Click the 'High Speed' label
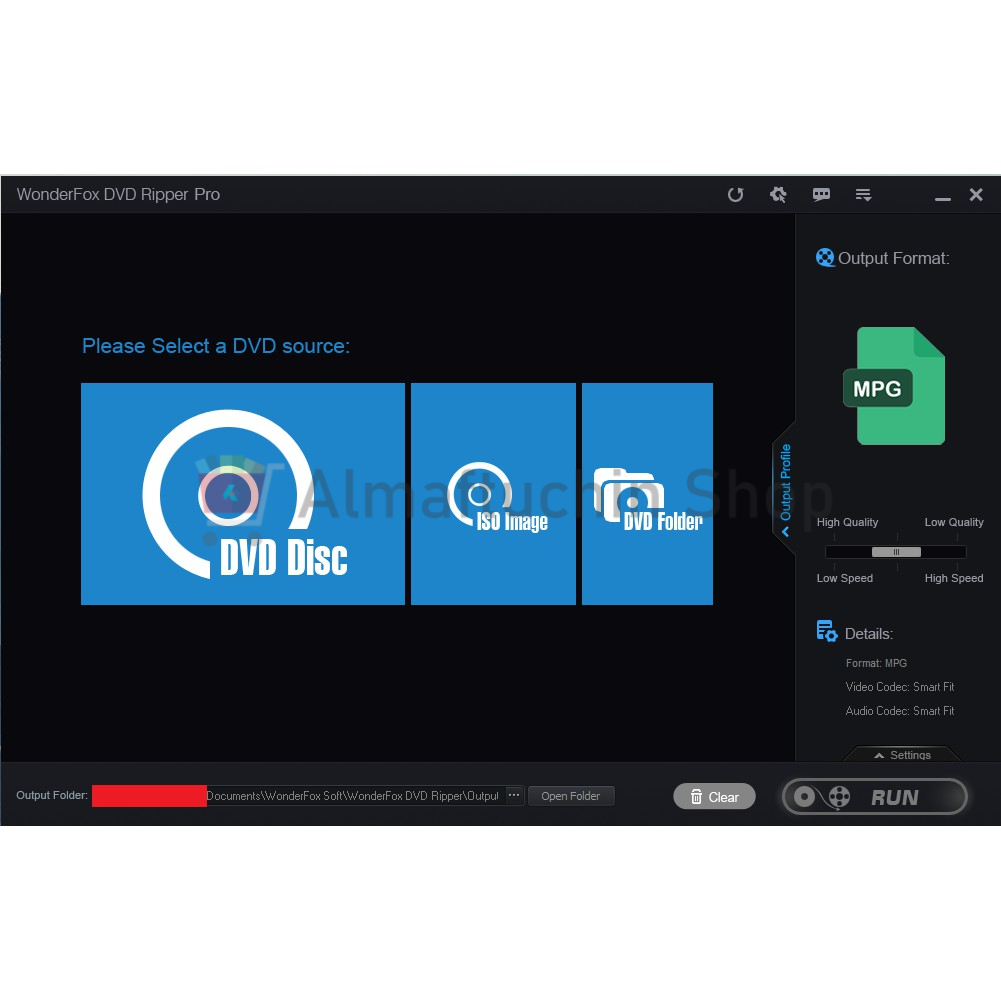 954,578
